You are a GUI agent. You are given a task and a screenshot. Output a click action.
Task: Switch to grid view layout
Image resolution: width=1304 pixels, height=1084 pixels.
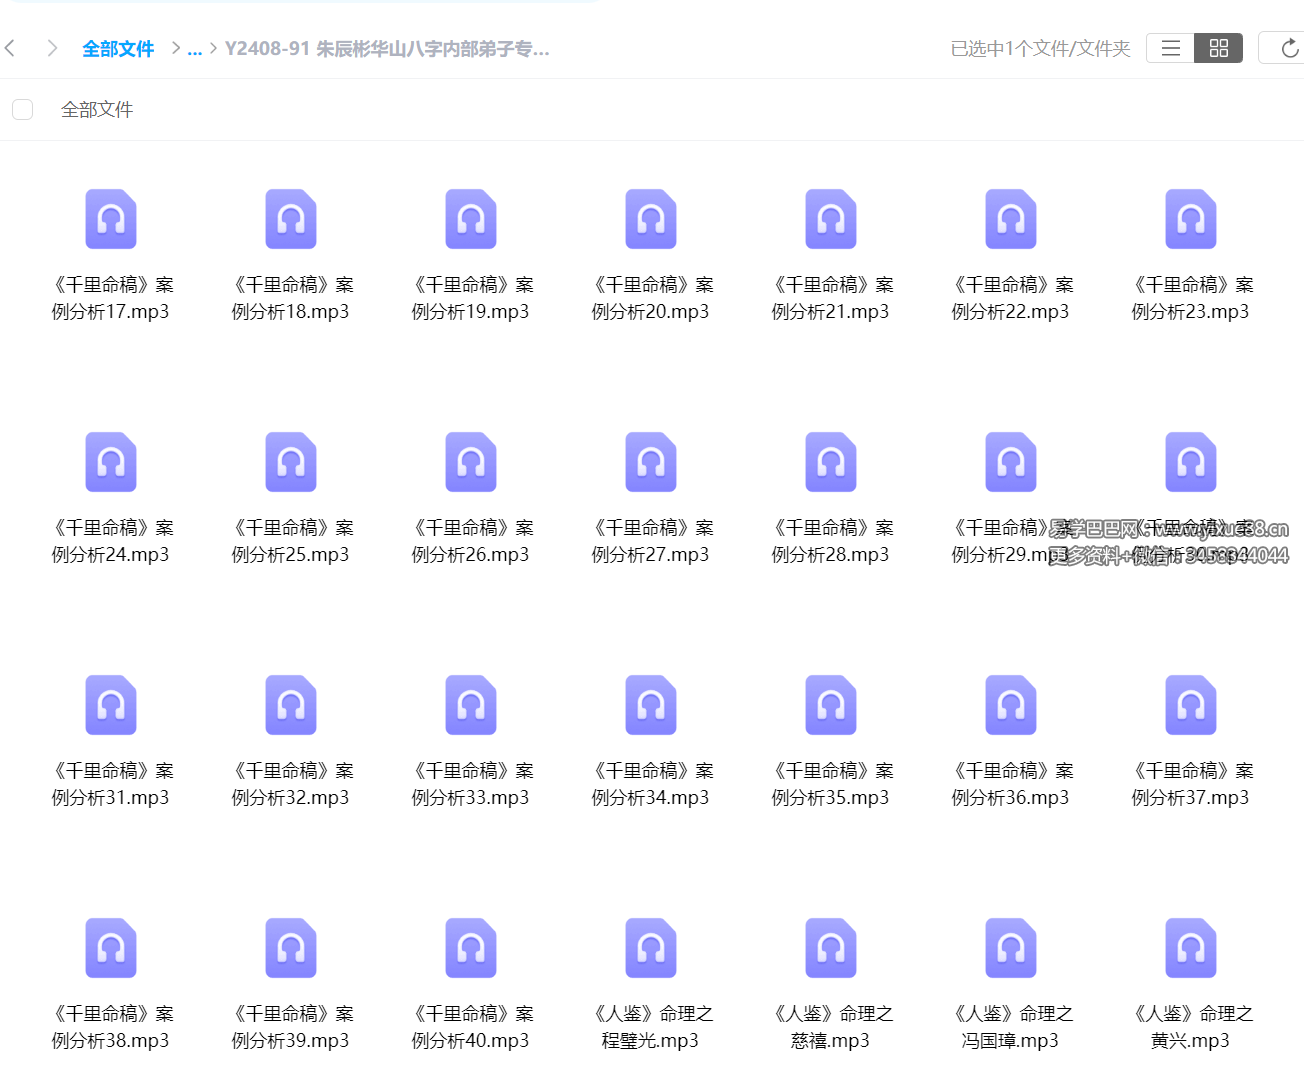click(1218, 48)
